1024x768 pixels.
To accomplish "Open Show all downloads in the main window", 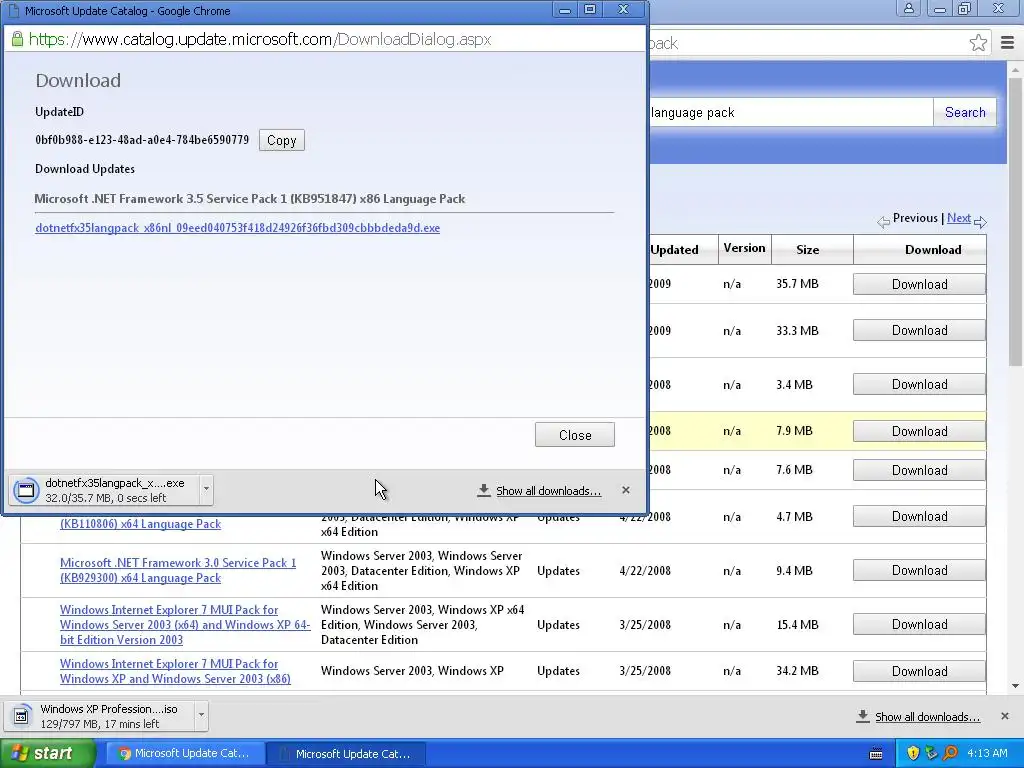I will tap(927, 716).
